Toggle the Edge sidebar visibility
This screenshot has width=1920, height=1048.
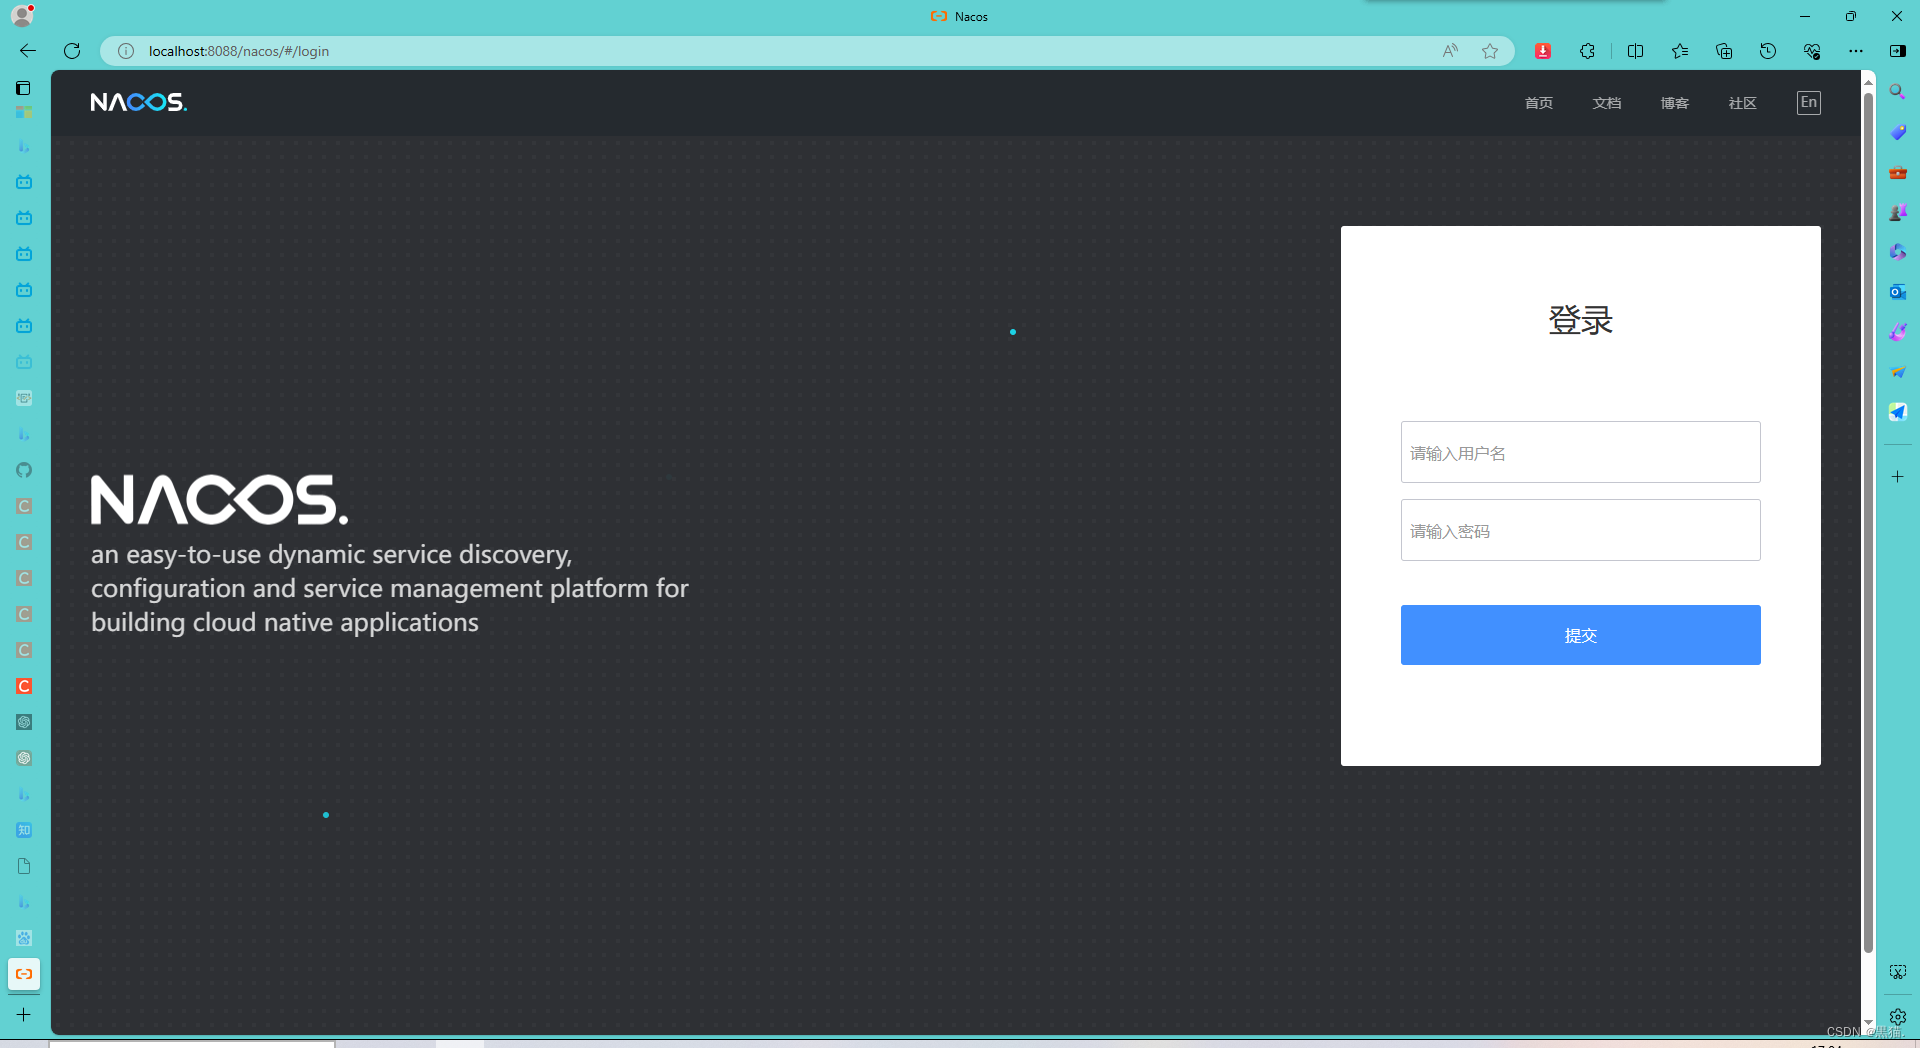(x=1898, y=51)
